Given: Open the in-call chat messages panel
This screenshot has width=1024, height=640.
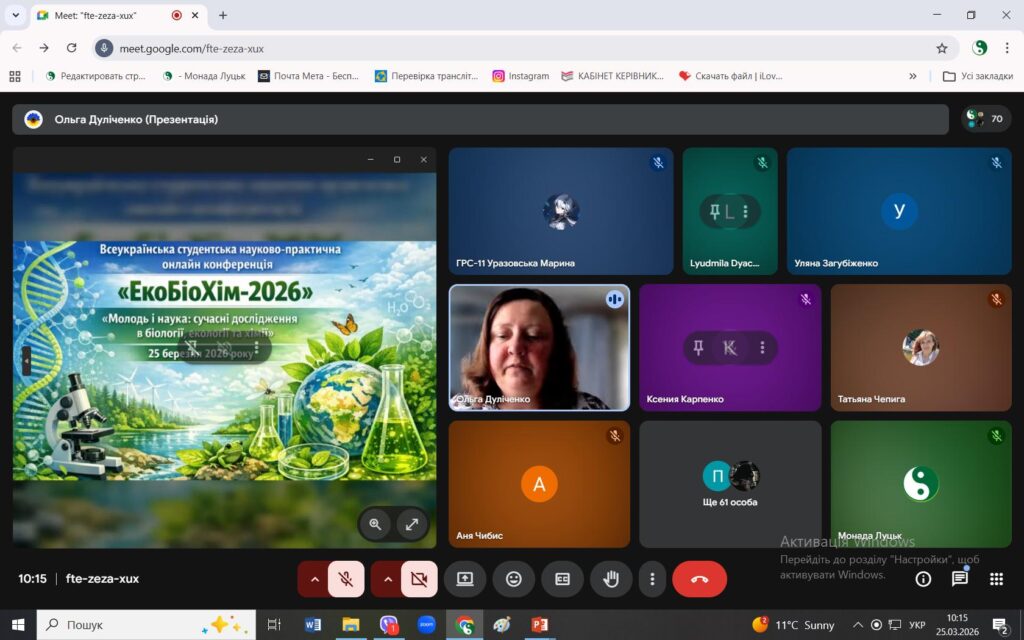Looking at the screenshot, I should [960, 579].
